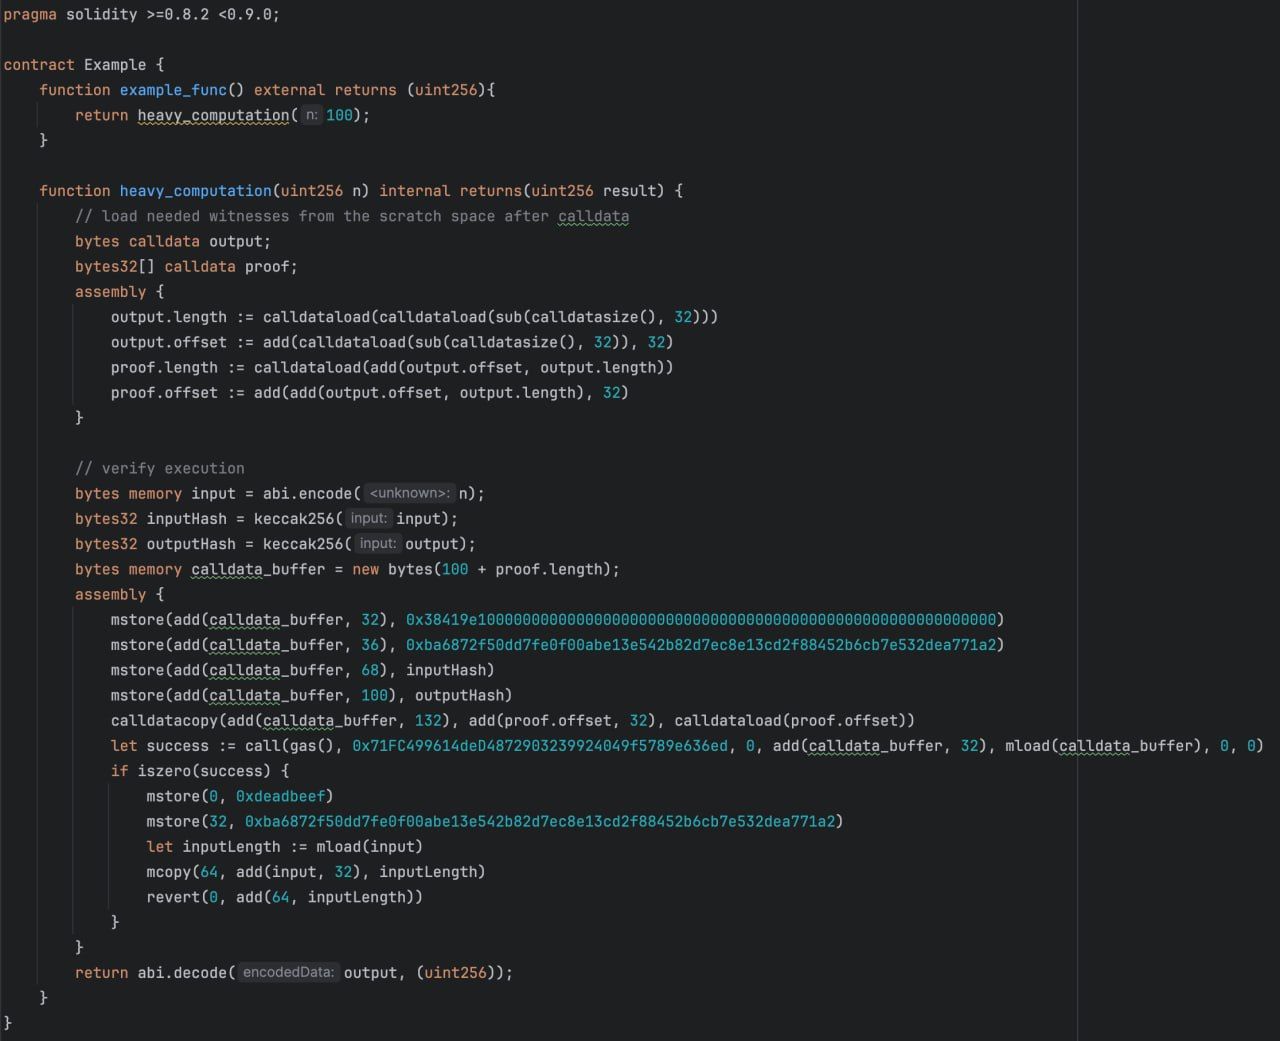Click 'inputHash' in its bytes32 declaration

[186, 518]
